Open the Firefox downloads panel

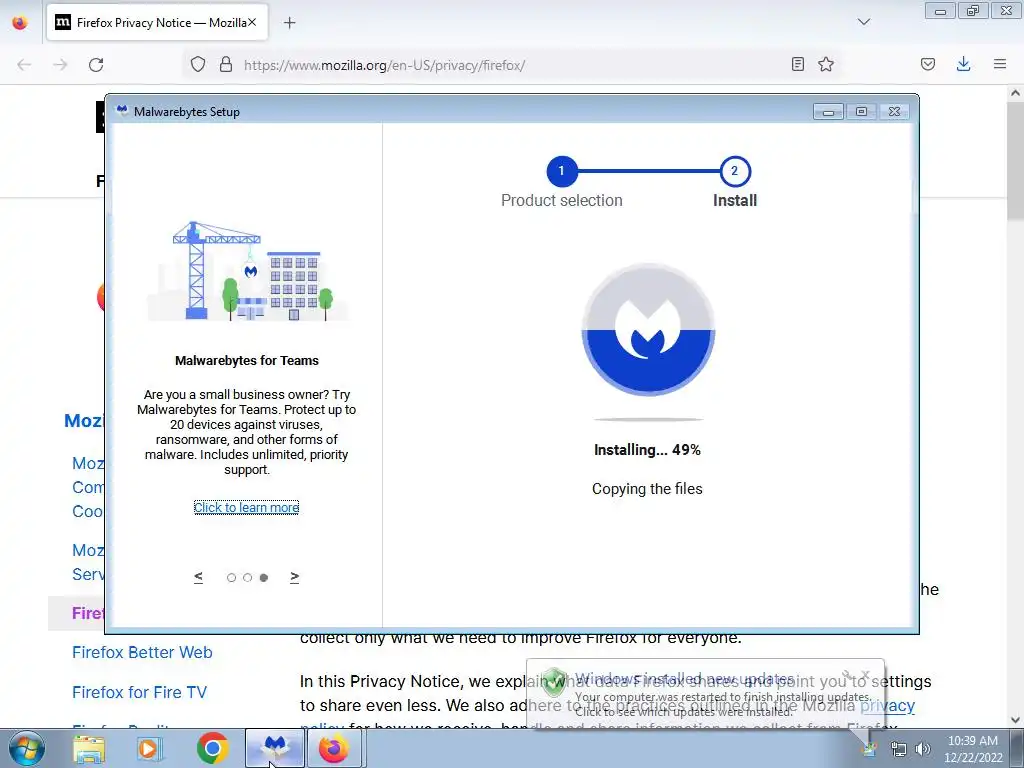pos(963,64)
